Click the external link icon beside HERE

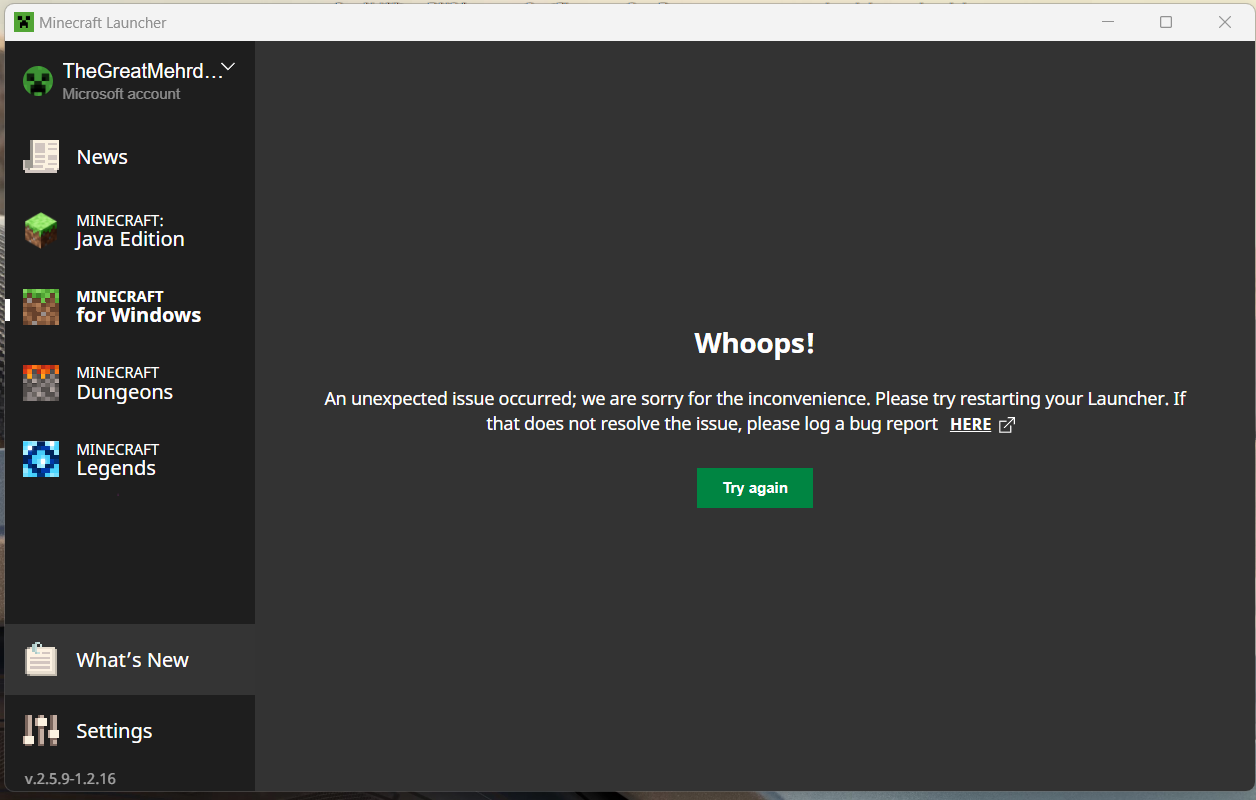tap(1007, 425)
